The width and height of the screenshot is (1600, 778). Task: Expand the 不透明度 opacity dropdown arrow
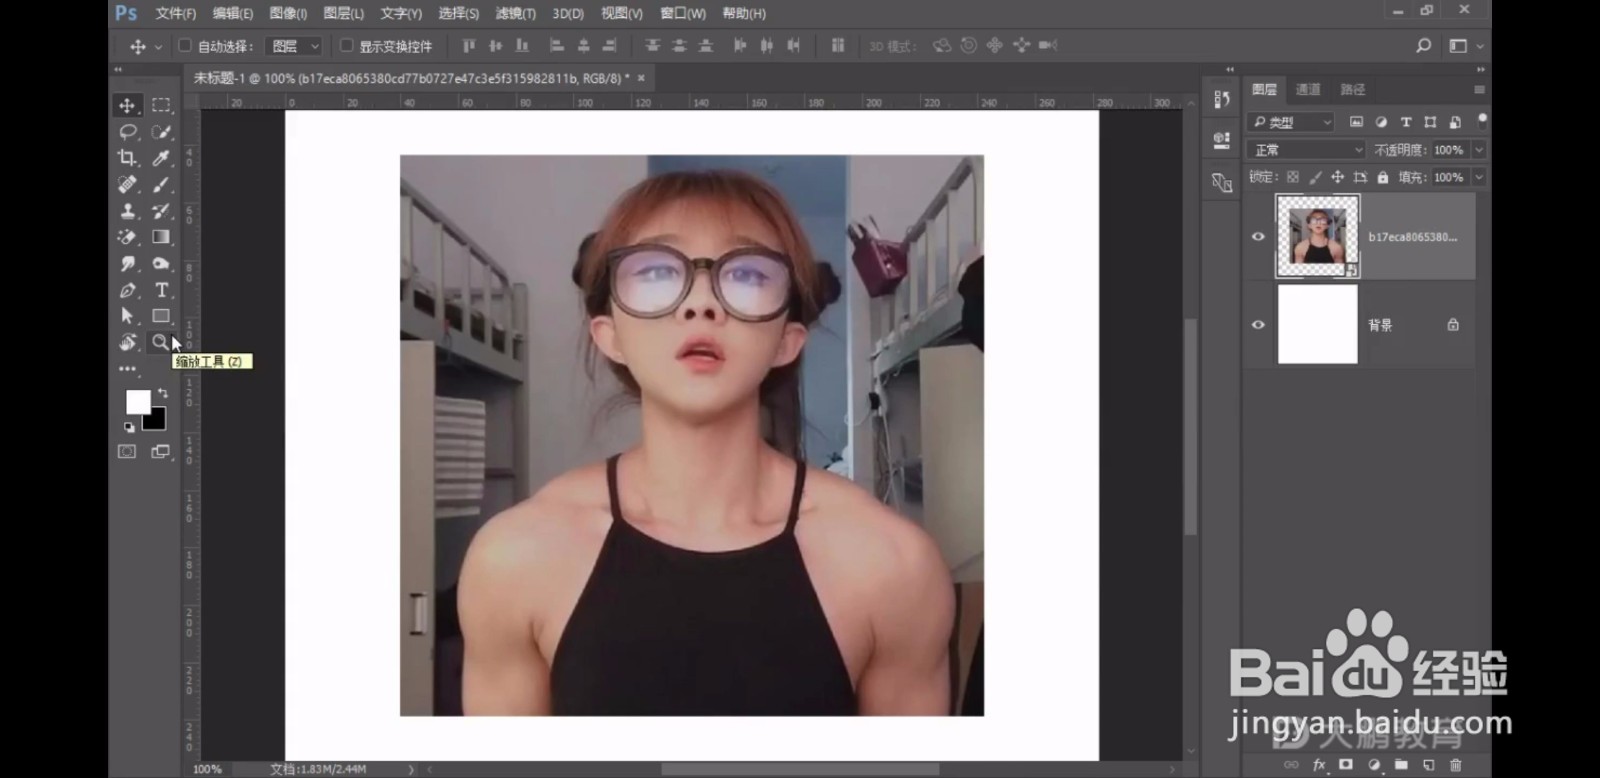pyautogui.click(x=1478, y=150)
